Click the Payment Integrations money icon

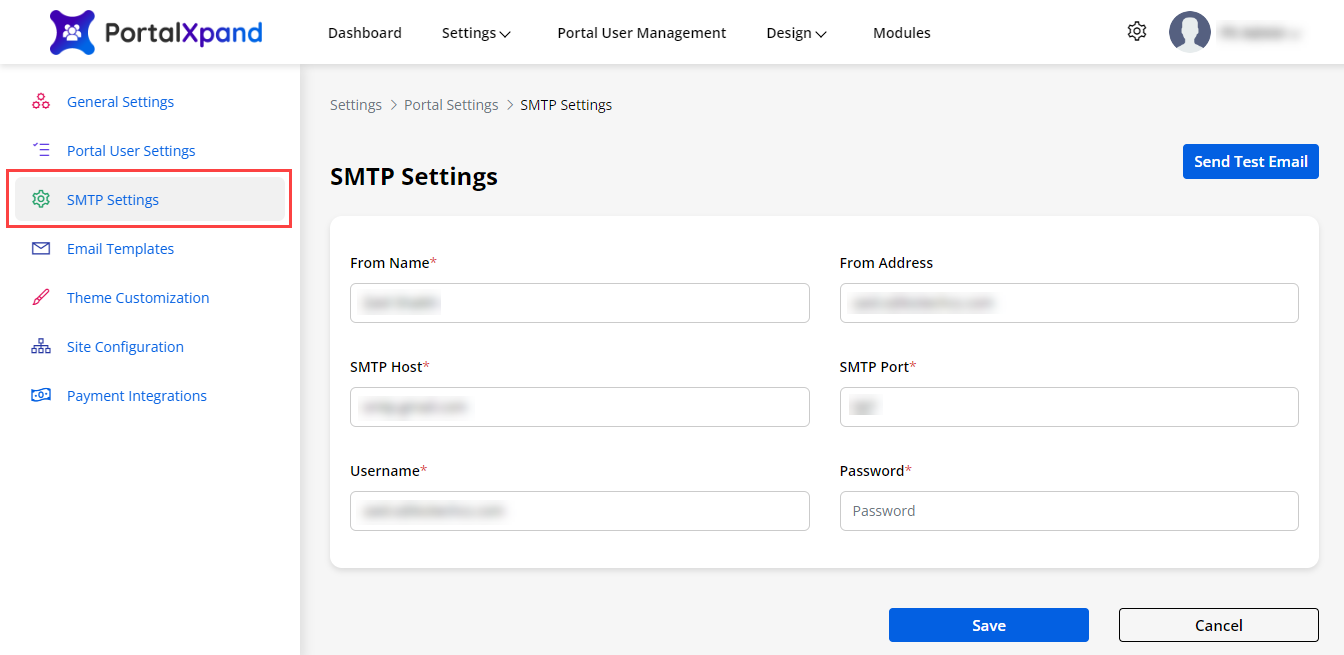(41, 395)
